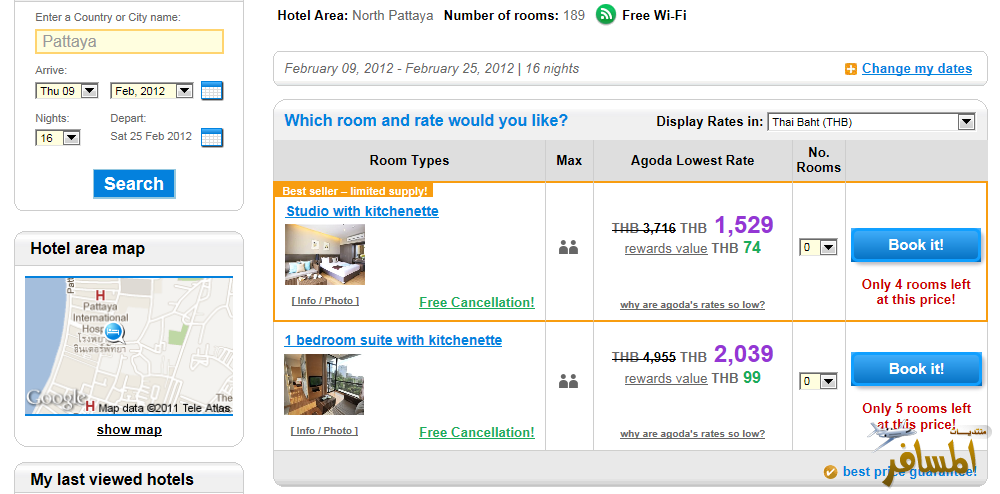Image resolution: width=1000 pixels, height=494 pixels.
Task: Open the Nights dropdown set to 16
Action: pyautogui.click(x=71, y=138)
